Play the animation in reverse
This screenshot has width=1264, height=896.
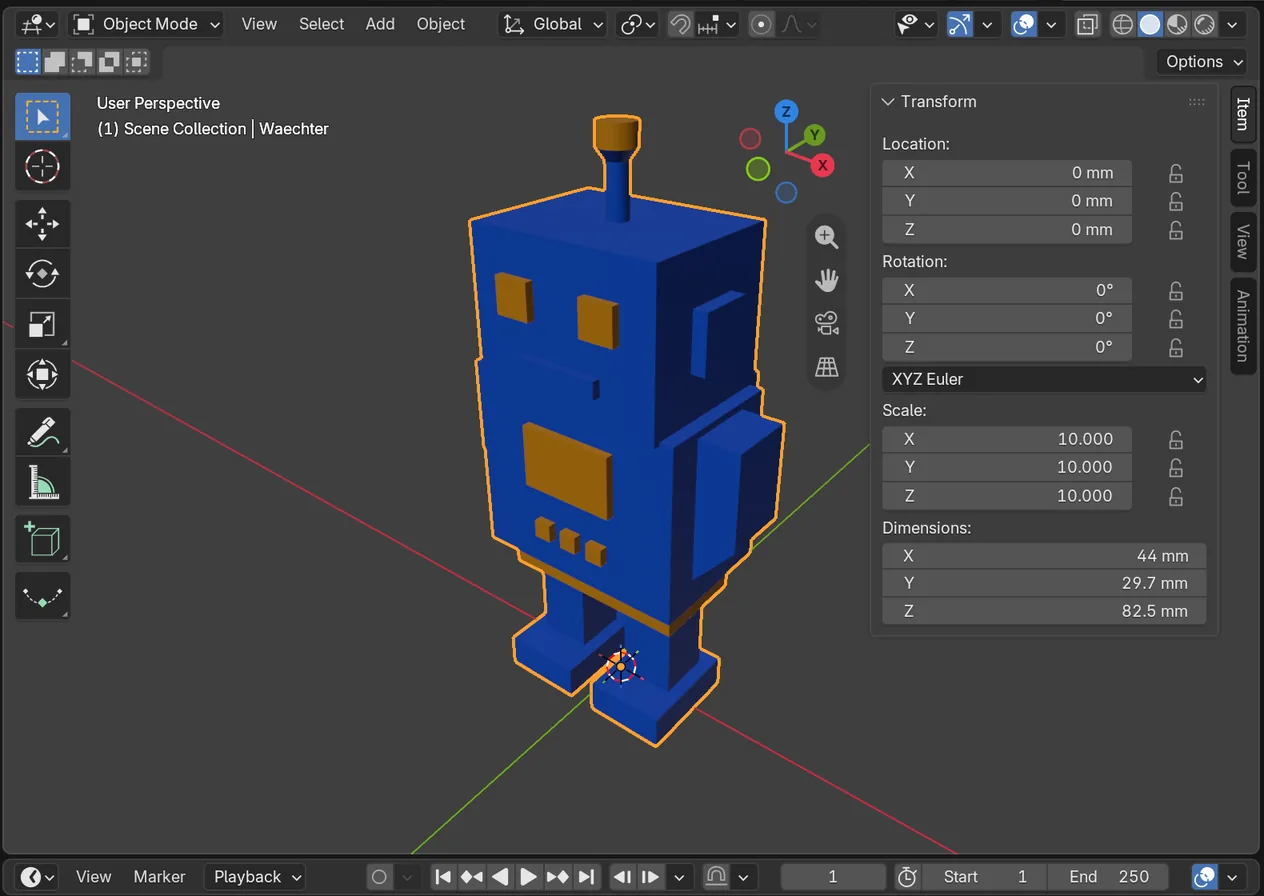pyautogui.click(x=501, y=877)
